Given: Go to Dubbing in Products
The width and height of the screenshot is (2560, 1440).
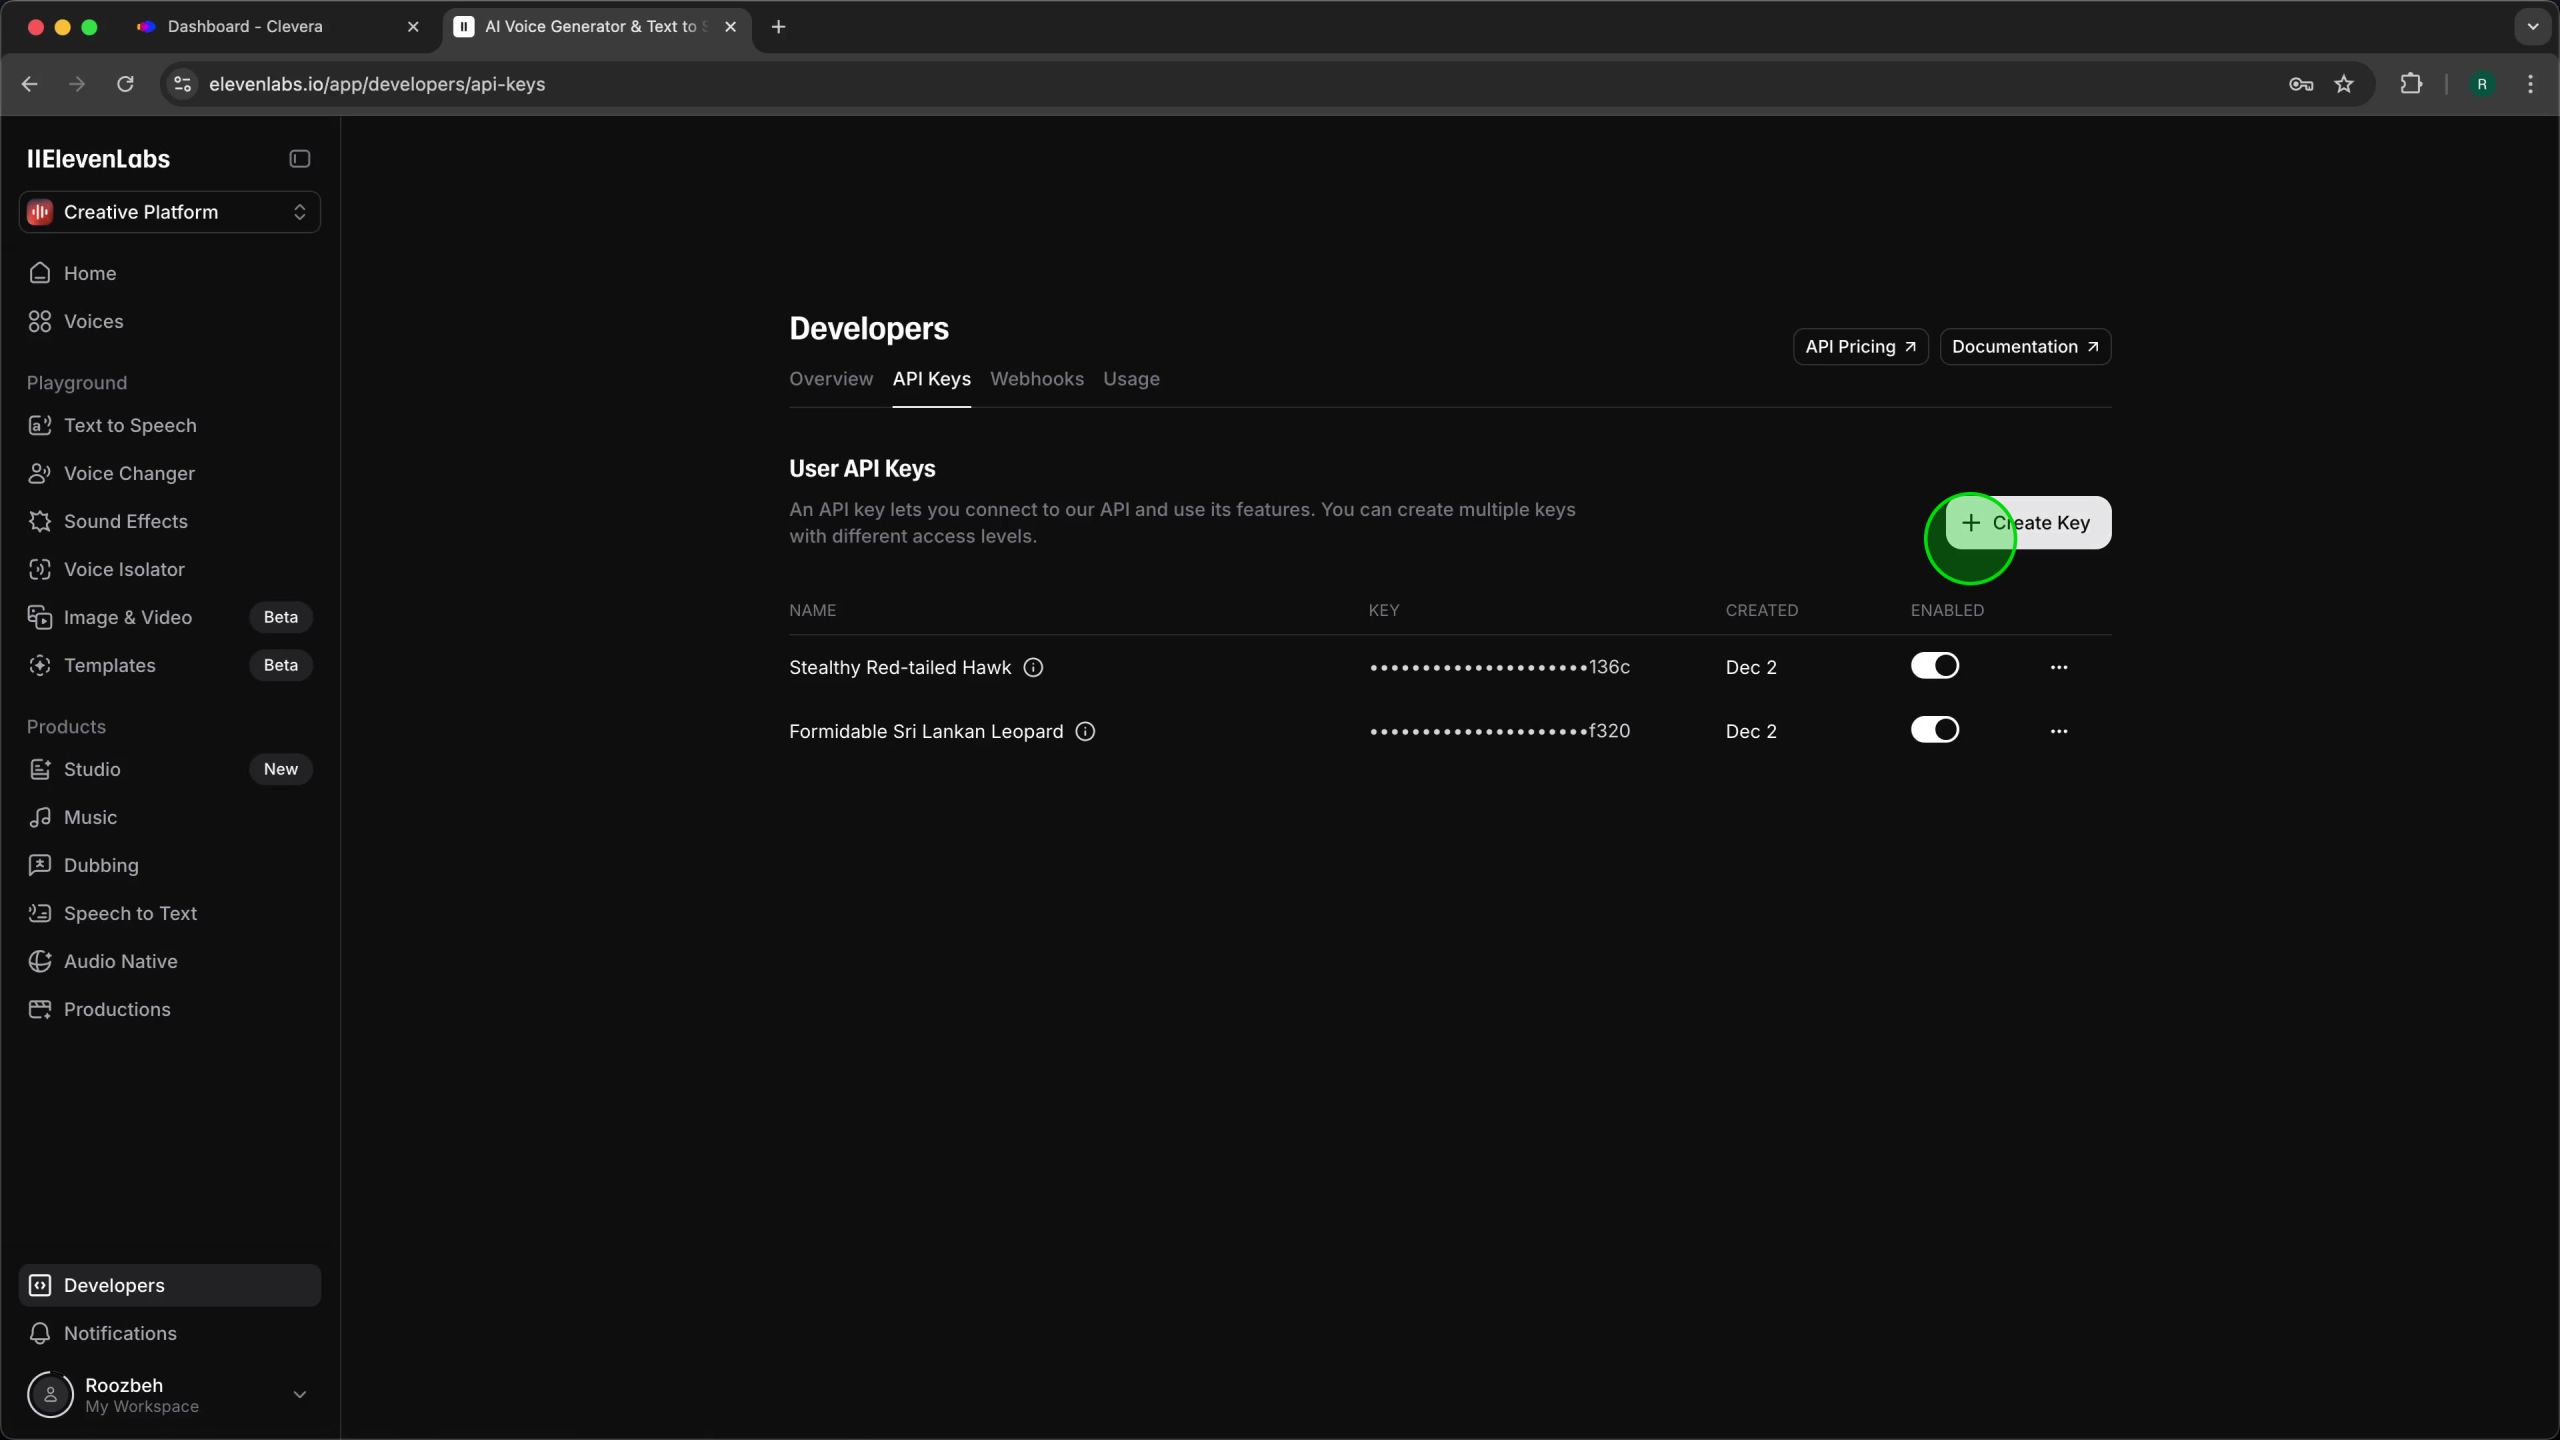Looking at the screenshot, I should tap(101, 865).
